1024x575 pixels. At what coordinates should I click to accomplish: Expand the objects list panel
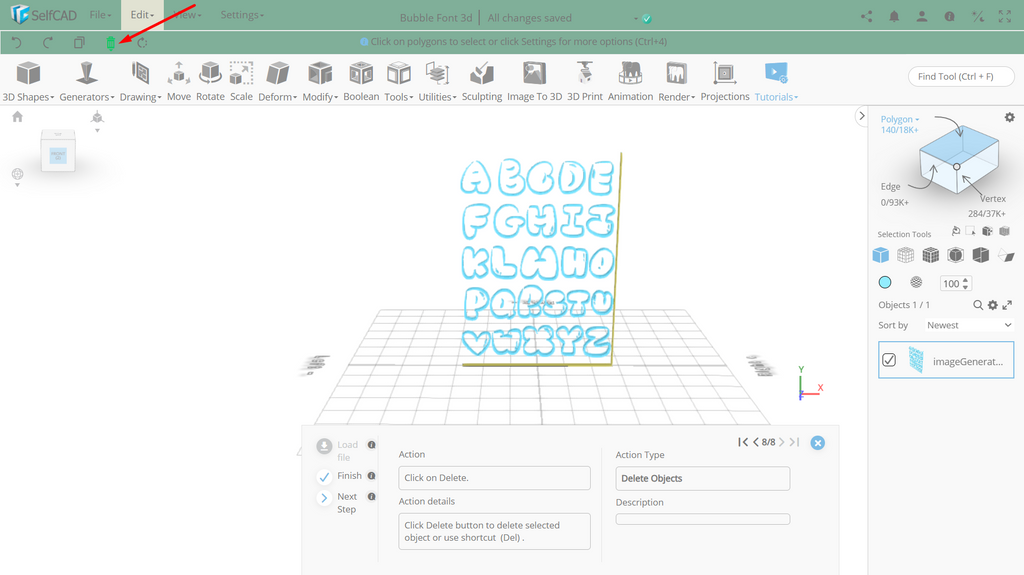click(1007, 305)
